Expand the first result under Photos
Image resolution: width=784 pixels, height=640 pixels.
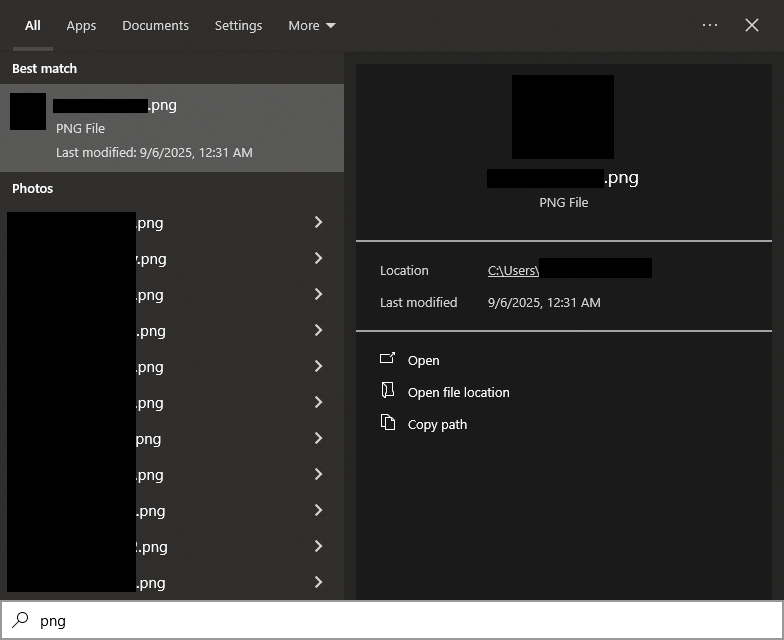point(318,222)
